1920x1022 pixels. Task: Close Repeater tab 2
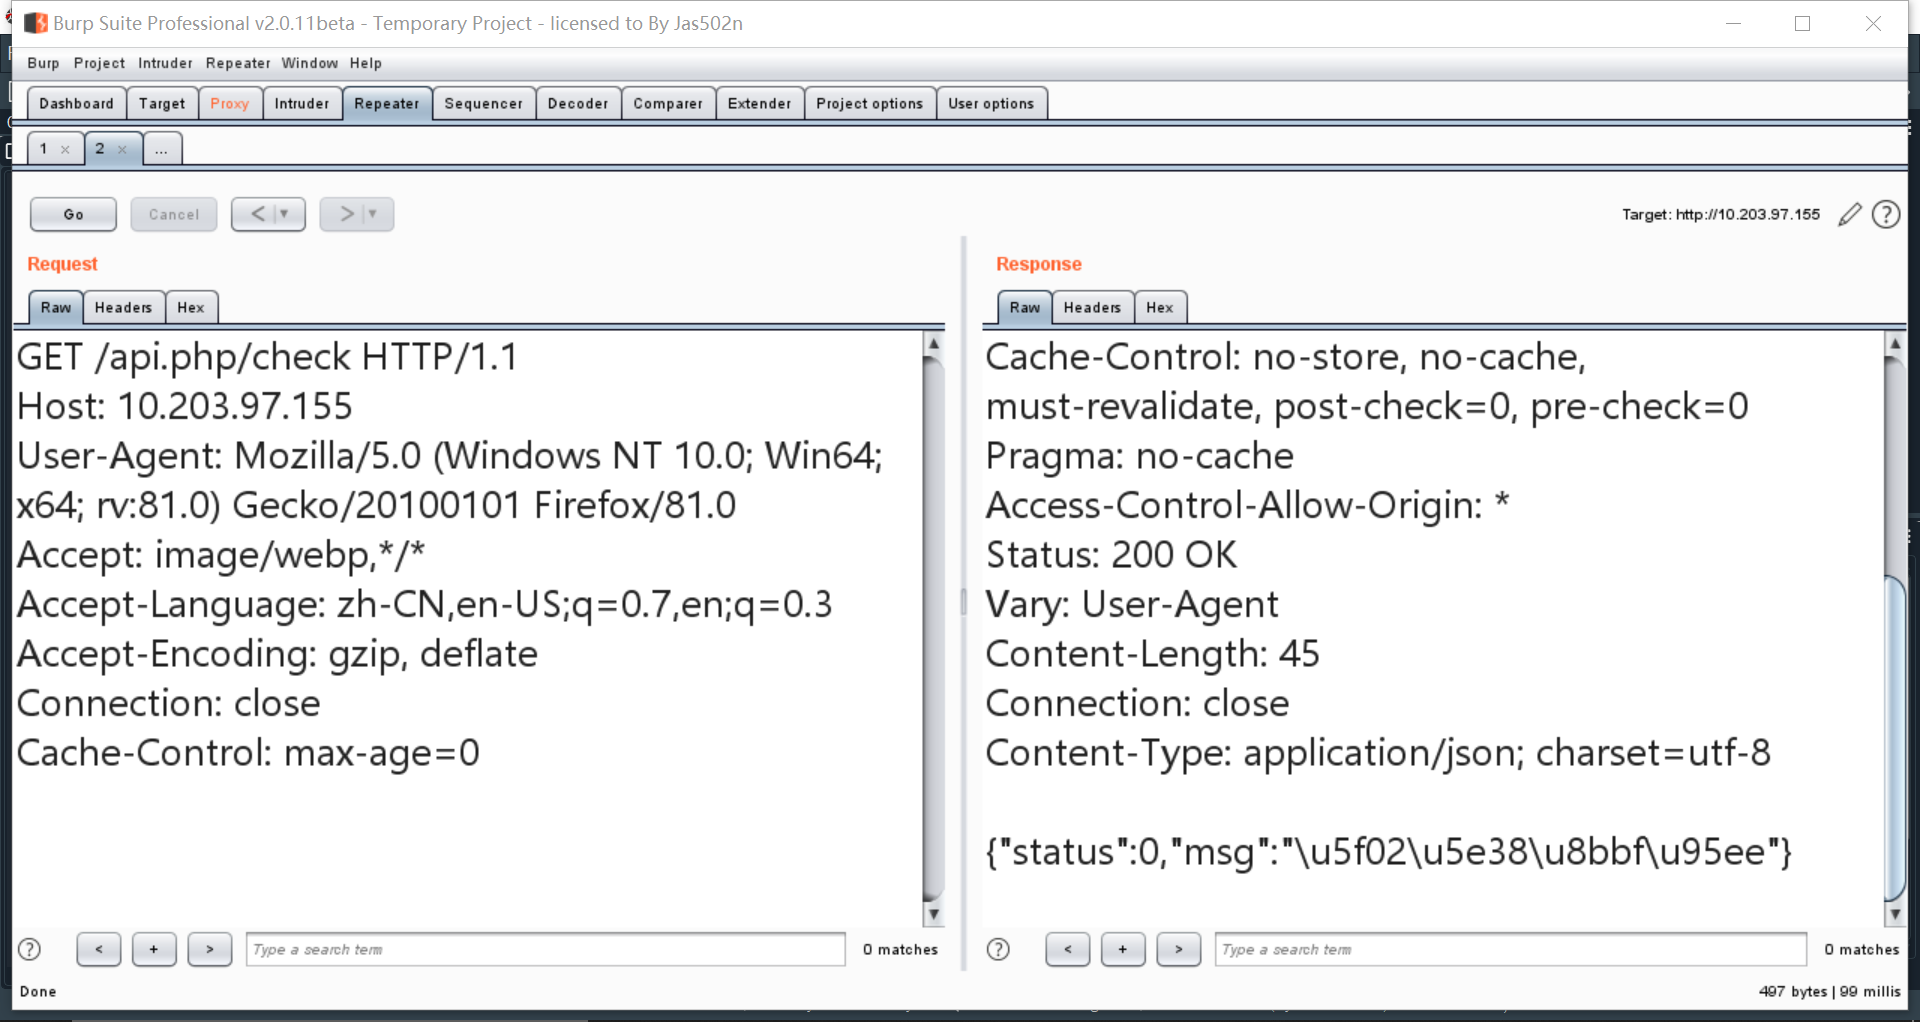(x=122, y=150)
